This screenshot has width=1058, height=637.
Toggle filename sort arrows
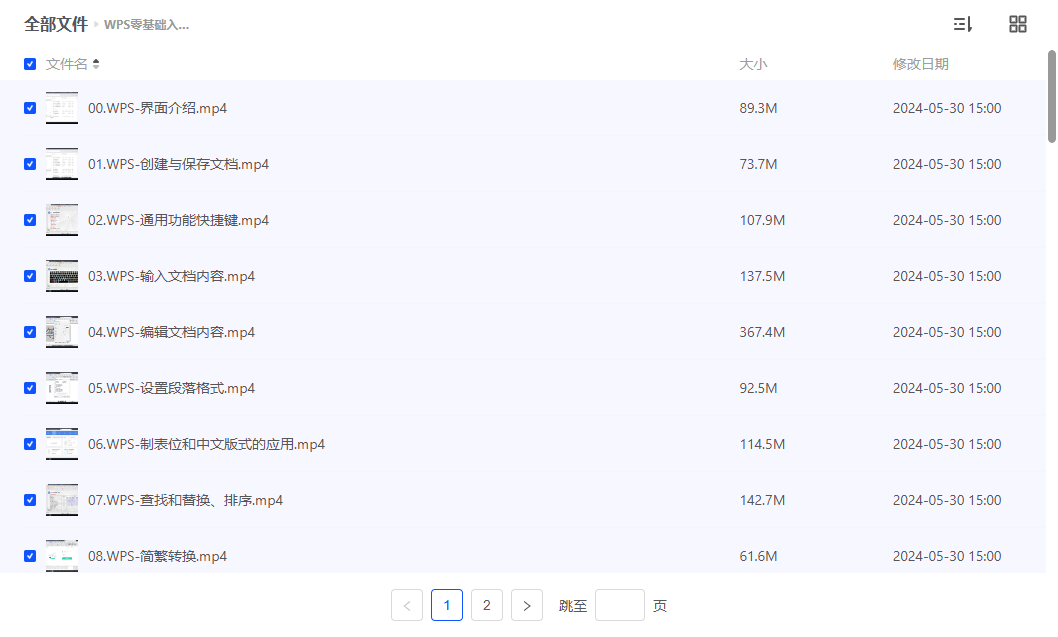(x=96, y=64)
